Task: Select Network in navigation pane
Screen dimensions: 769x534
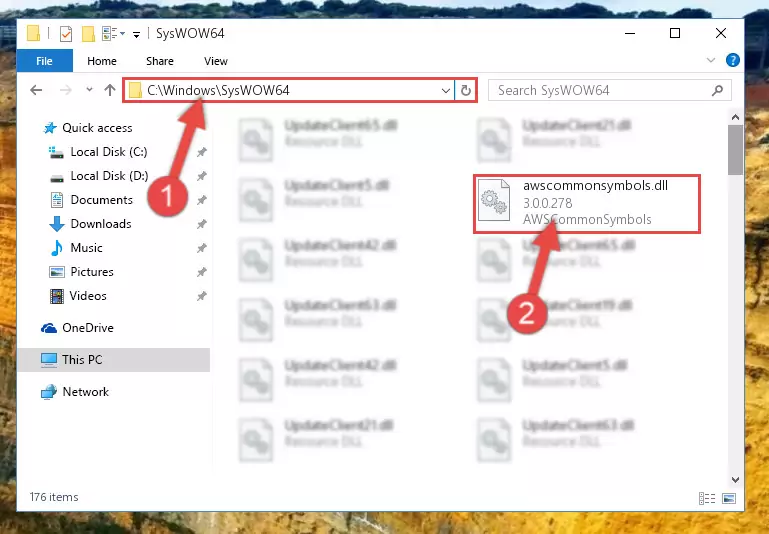Action: coord(85,392)
